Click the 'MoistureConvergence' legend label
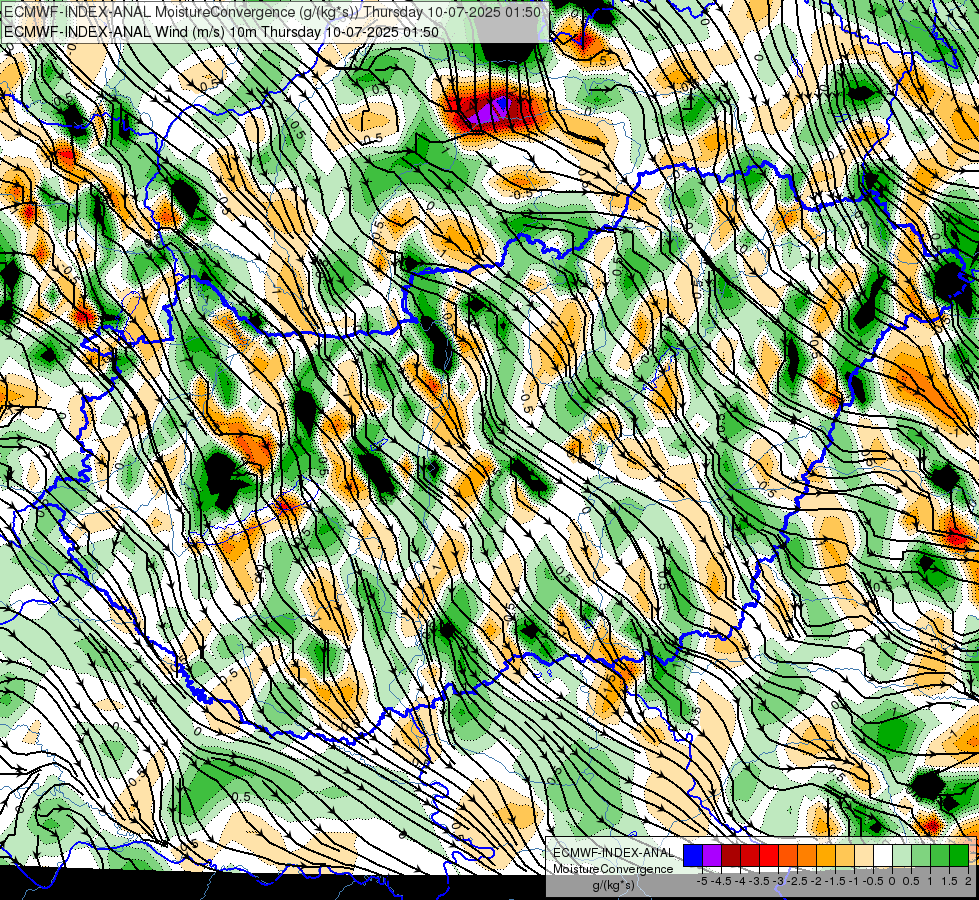This screenshot has width=979, height=900. pos(613,869)
